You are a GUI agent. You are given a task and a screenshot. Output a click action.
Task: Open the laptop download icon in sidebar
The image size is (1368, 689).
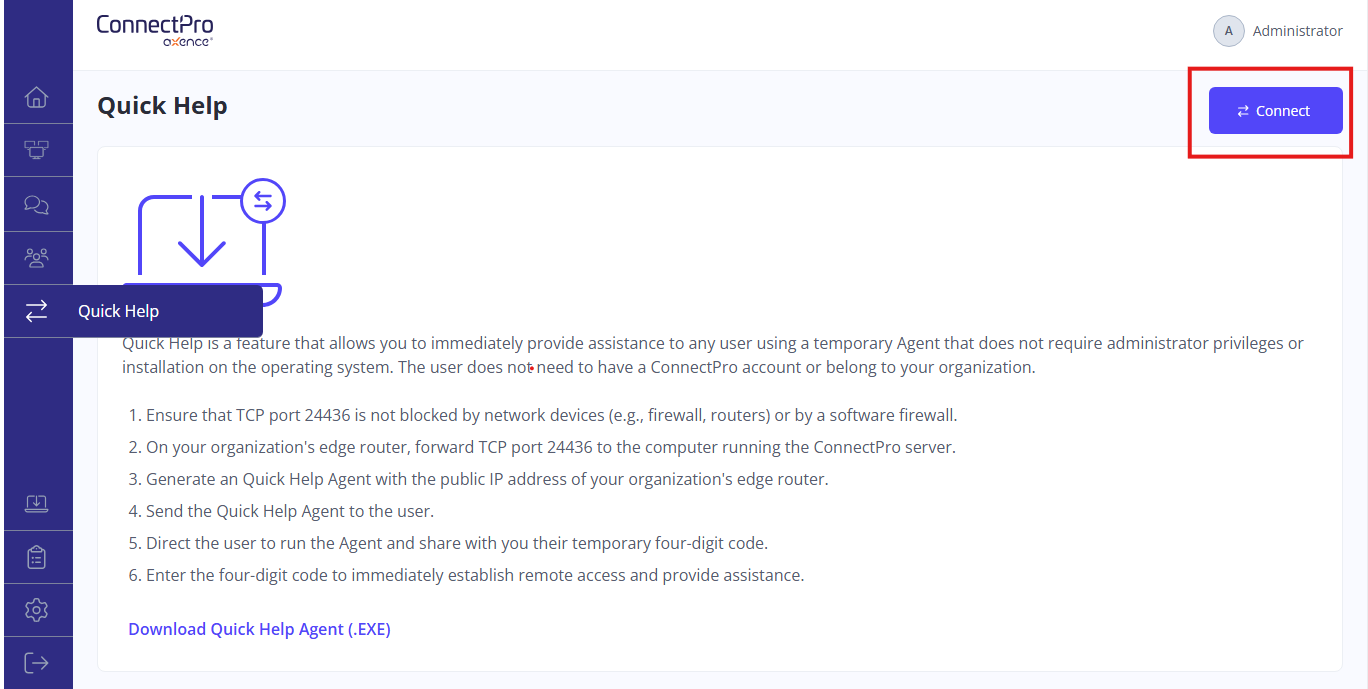[x=36, y=503]
